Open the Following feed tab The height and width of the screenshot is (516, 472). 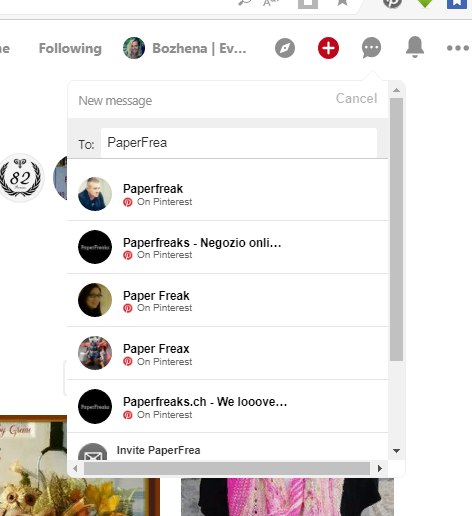click(70, 48)
